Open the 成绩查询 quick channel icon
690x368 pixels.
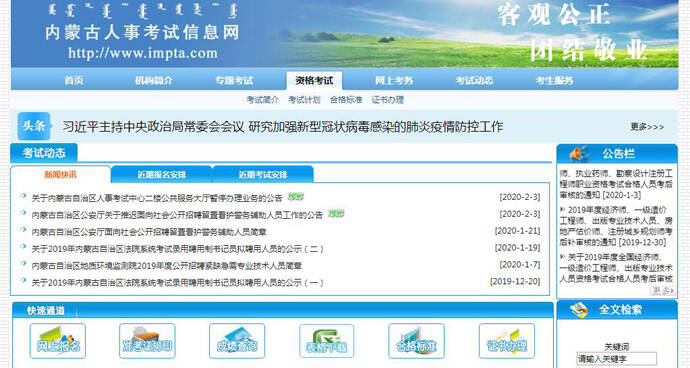pos(237,341)
